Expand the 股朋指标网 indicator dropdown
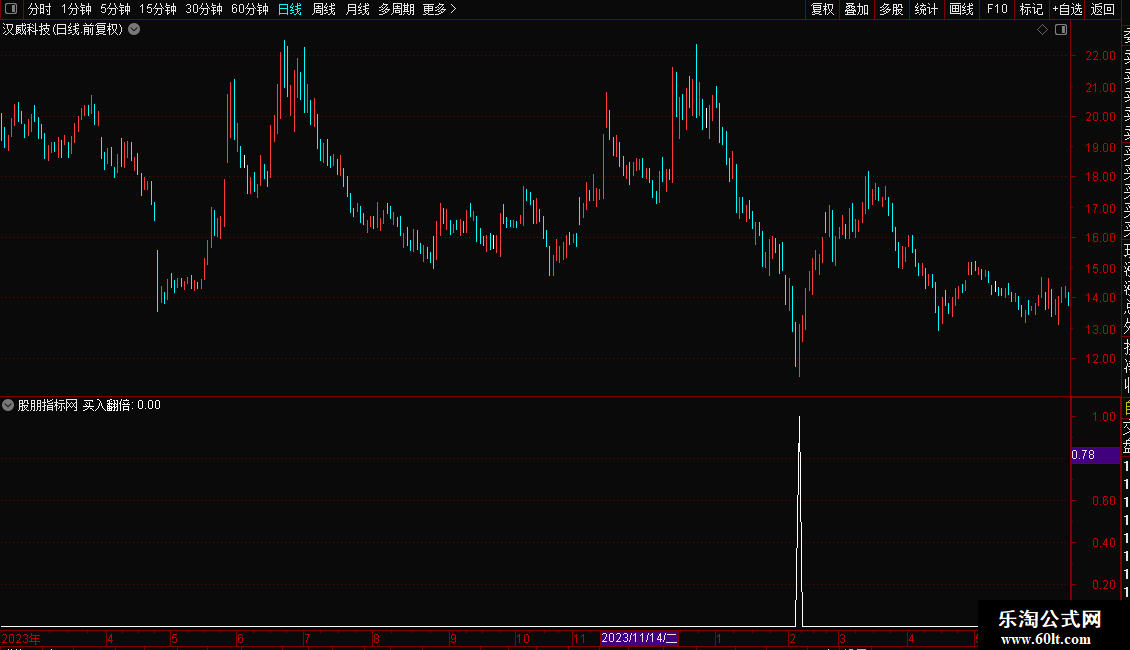Screen dimensions: 1130x650 click(x=8, y=405)
